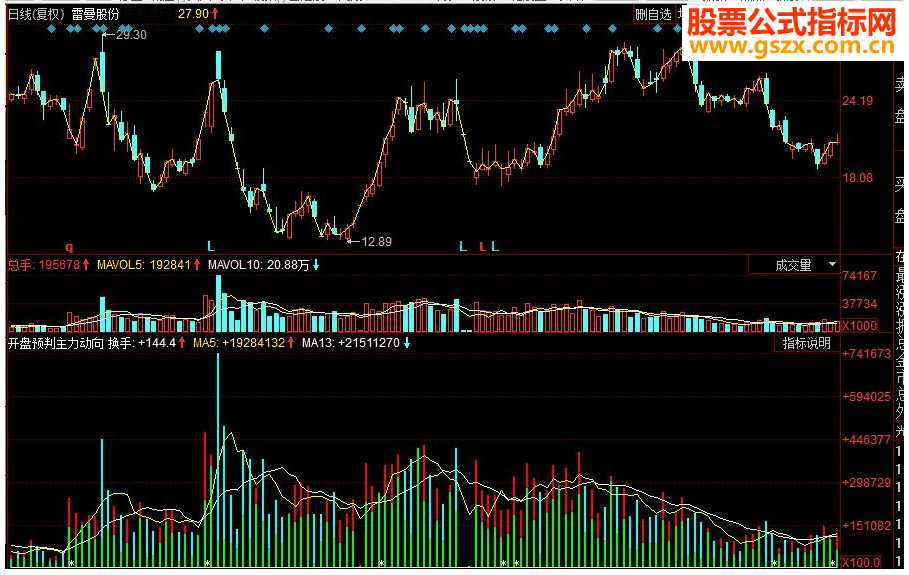The height and width of the screenshot is (575, 909).
Task: Click the 开盘预判主力动向 indicator name
Action: [56, 343]
